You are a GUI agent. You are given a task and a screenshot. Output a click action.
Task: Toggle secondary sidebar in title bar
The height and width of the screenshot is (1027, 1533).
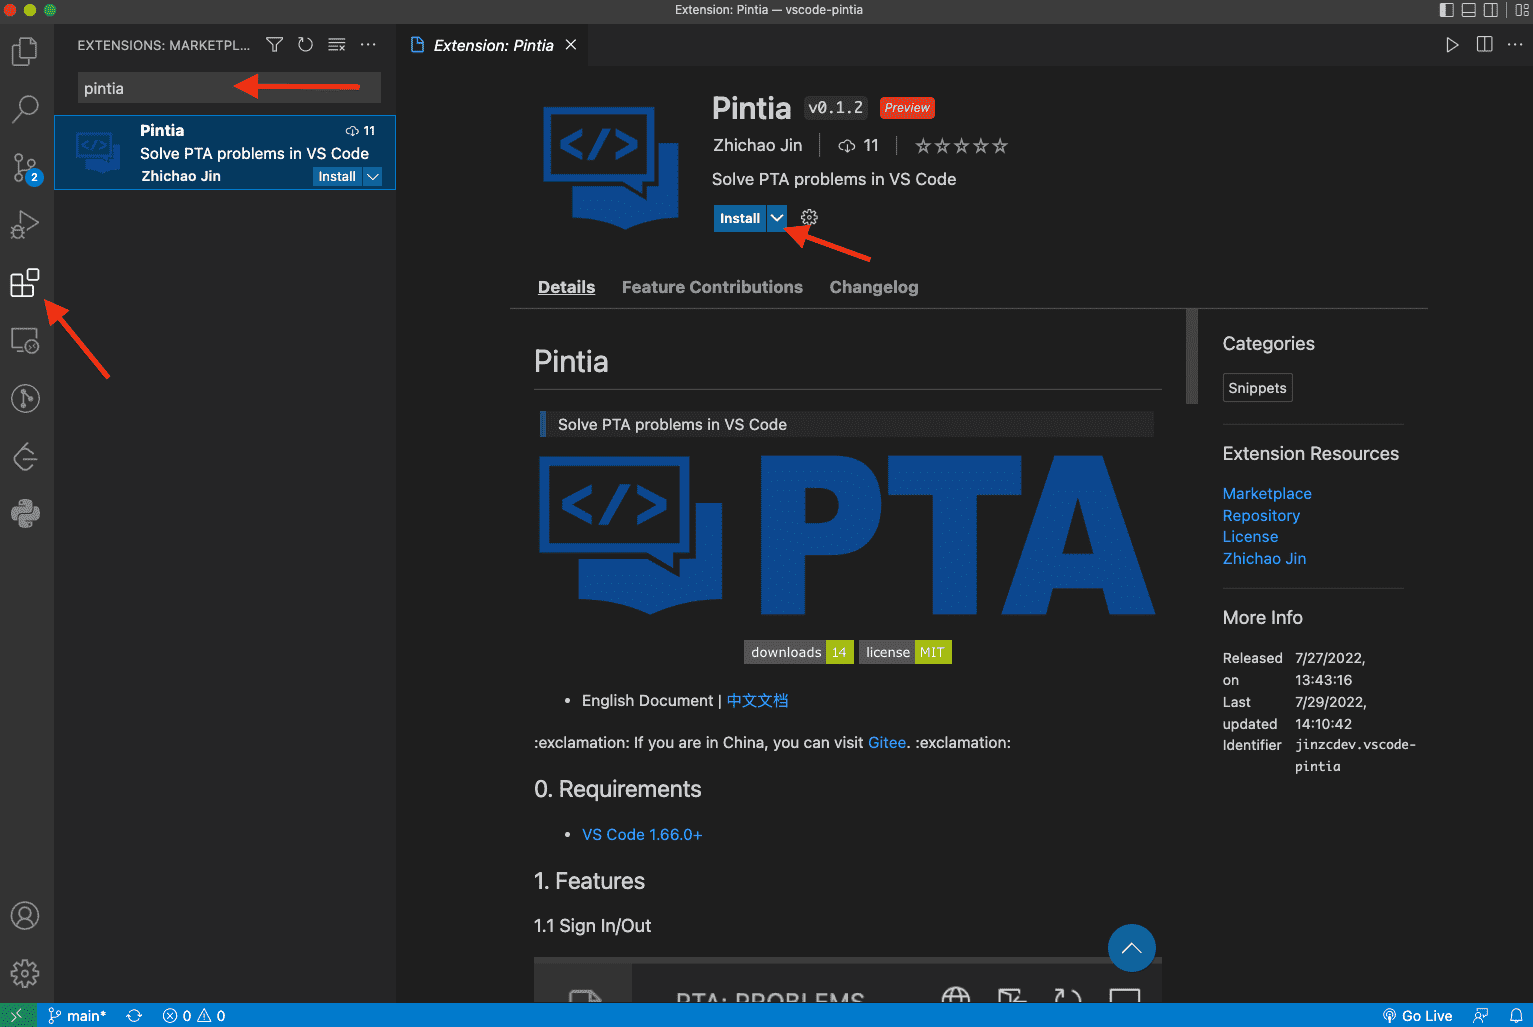pos(1491,10)
